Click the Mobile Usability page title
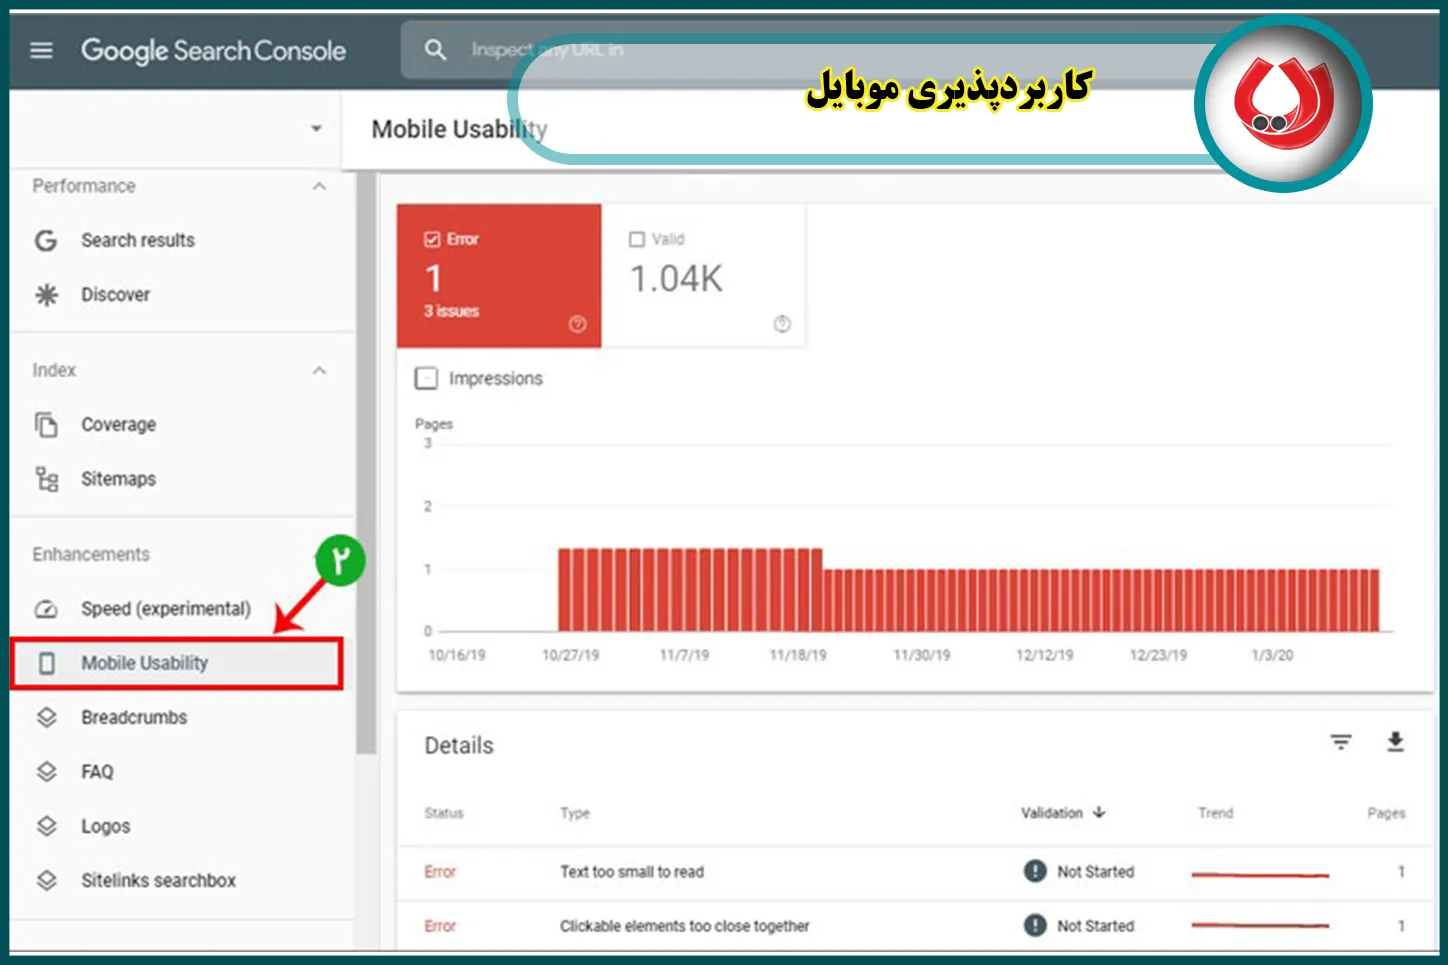Image resolution: width=1448 pixels, height=965 pixels. click(x=460, y=129)
